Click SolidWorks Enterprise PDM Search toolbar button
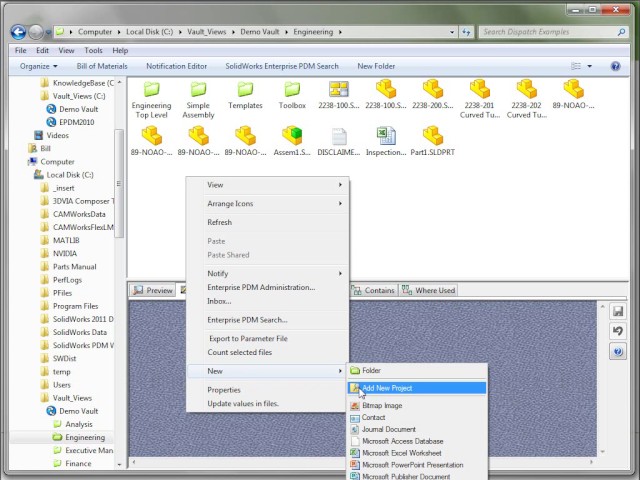This screenshot has height=480, width=640. 282,66
